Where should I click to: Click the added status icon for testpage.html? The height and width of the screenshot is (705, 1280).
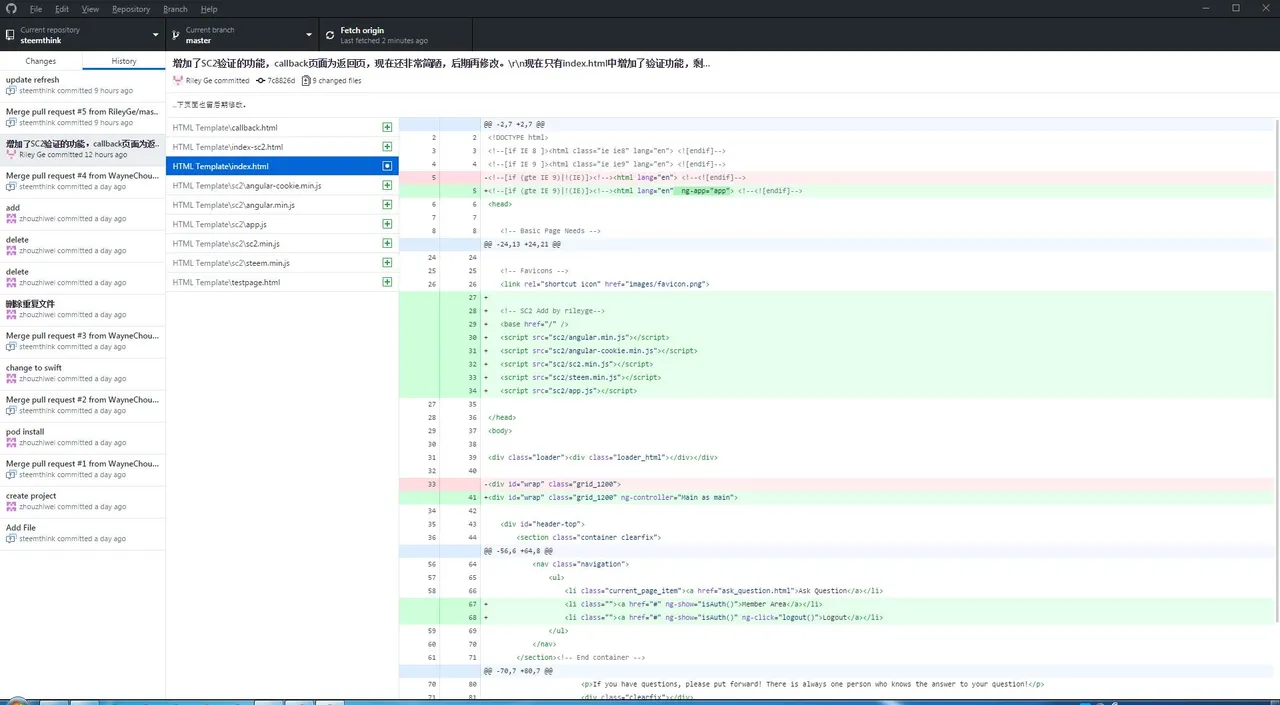click(387, 282)
